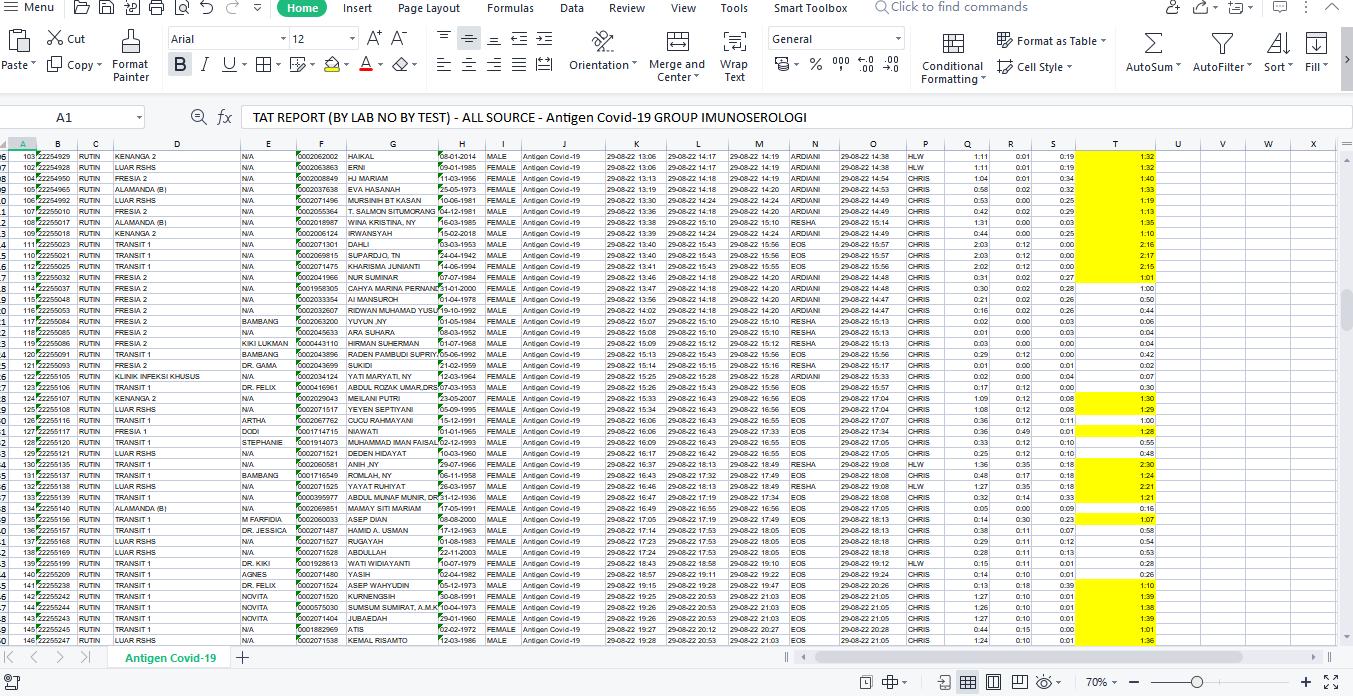
Task: Open the Data ribbon tab
Action: pos(572,8)
